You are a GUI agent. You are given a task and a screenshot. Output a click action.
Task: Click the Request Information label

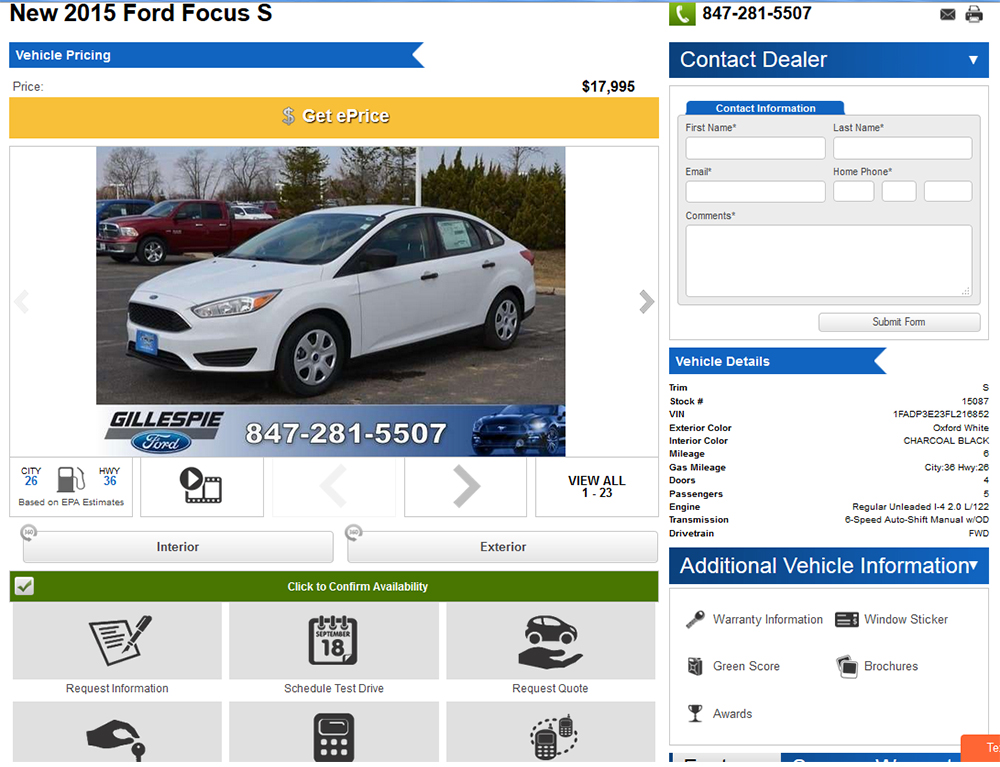(x=117, y=688)
